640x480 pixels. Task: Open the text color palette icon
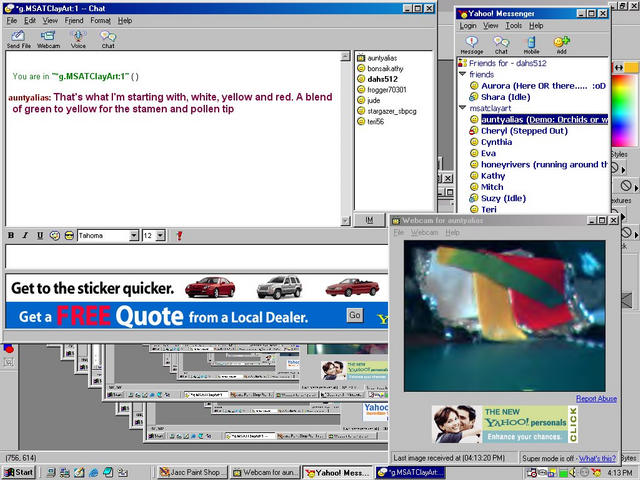pos(54,236)
